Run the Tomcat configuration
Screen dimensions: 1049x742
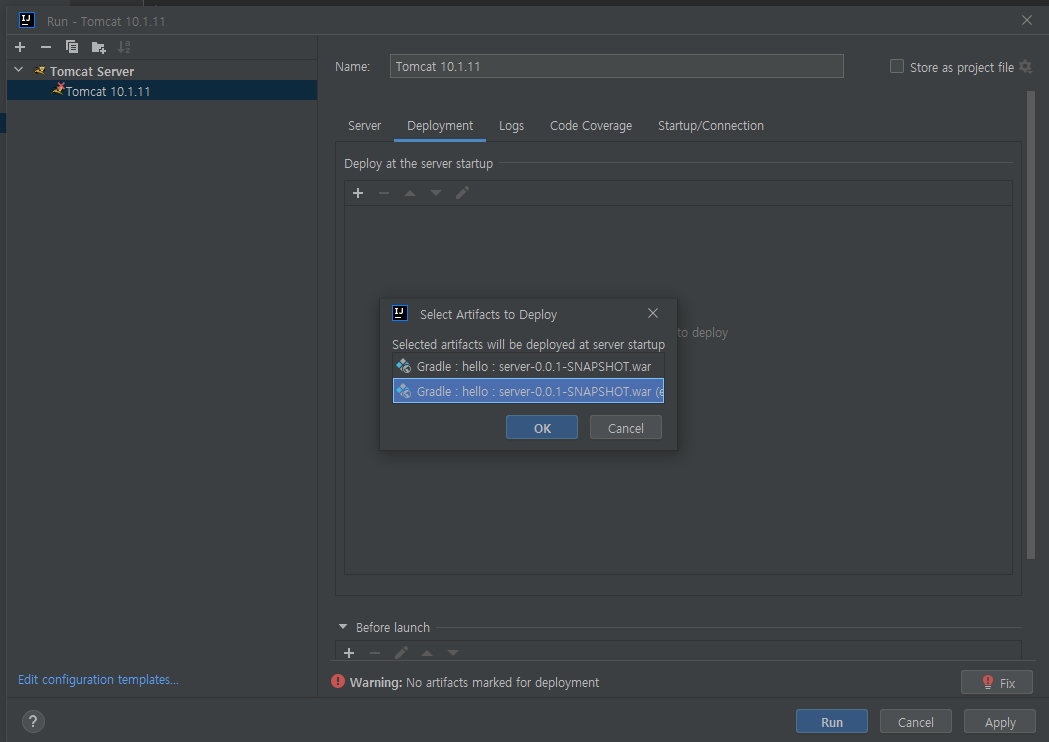point(832,721)
